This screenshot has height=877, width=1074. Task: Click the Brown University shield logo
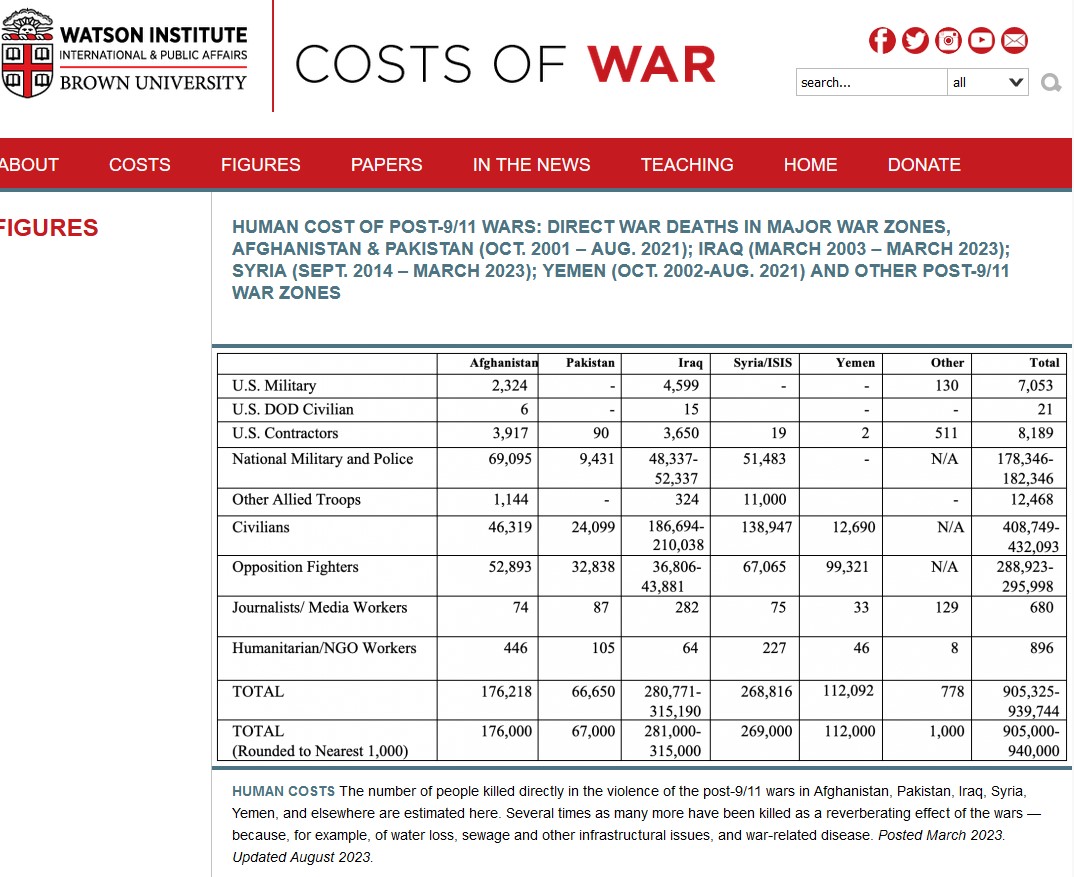click(27, 53)
